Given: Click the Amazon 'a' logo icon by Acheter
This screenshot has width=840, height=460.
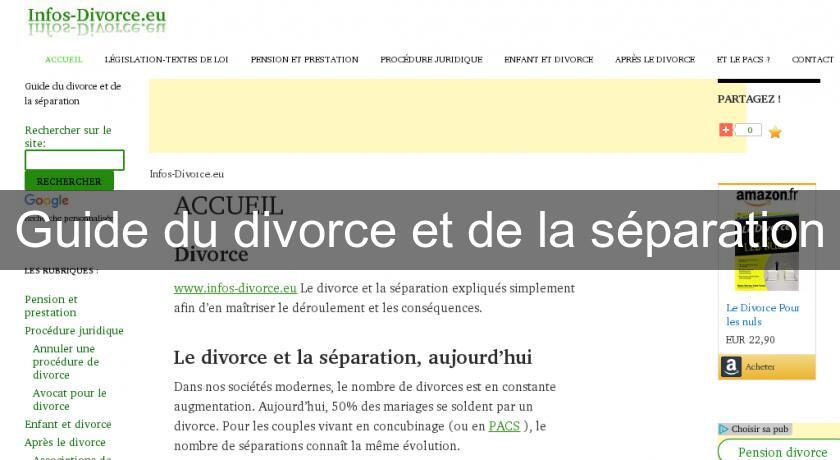Looking at the screenshot, I should (731, 367).
